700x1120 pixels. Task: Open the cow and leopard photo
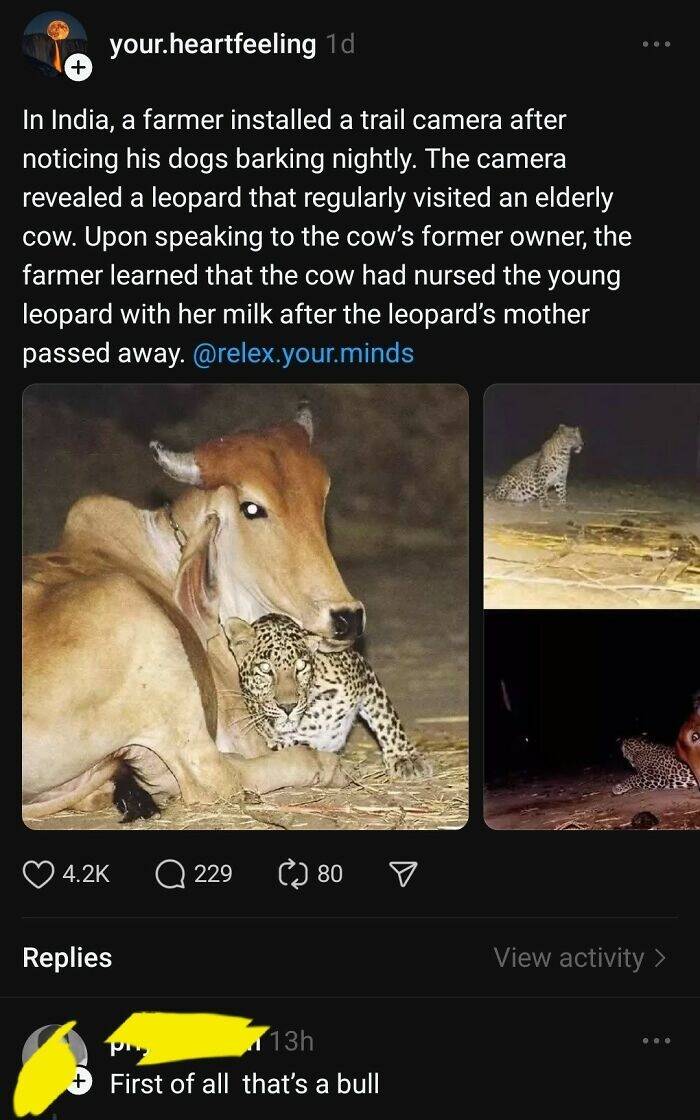pyautogui.click(x=245, y=606)
